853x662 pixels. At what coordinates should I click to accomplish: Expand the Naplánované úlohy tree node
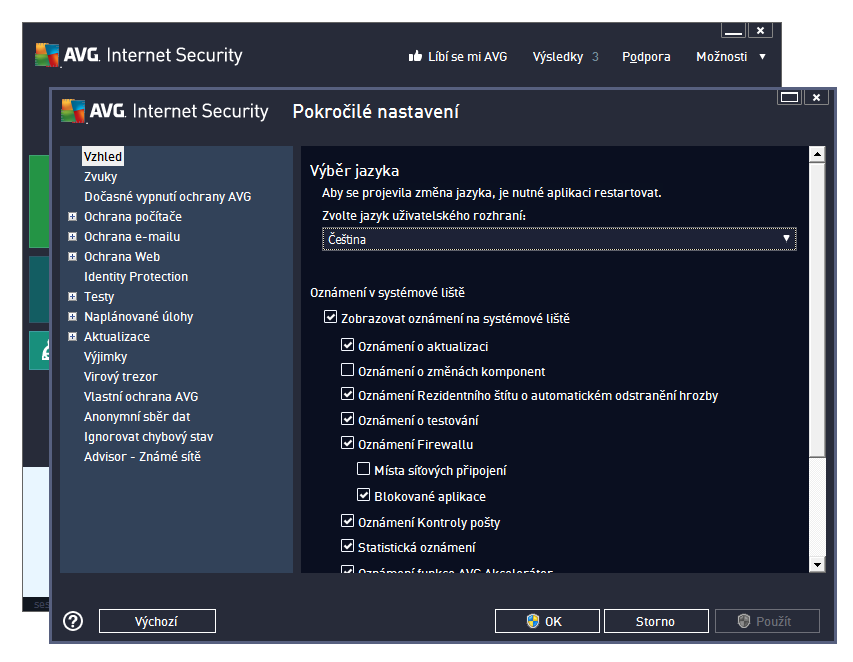[x=72, y=317]
